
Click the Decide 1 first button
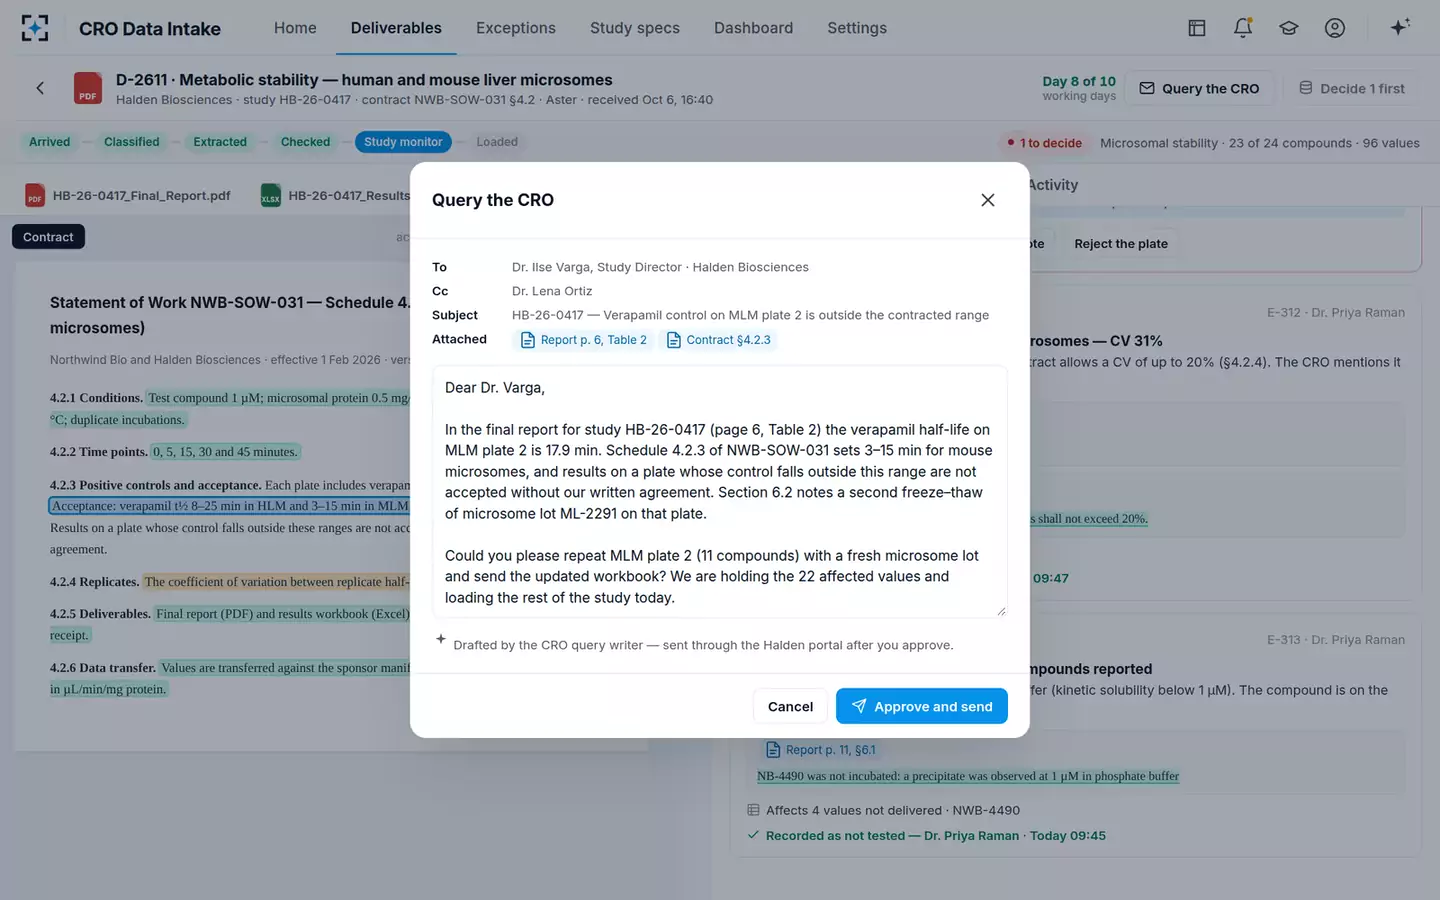tap(1352, 88)
